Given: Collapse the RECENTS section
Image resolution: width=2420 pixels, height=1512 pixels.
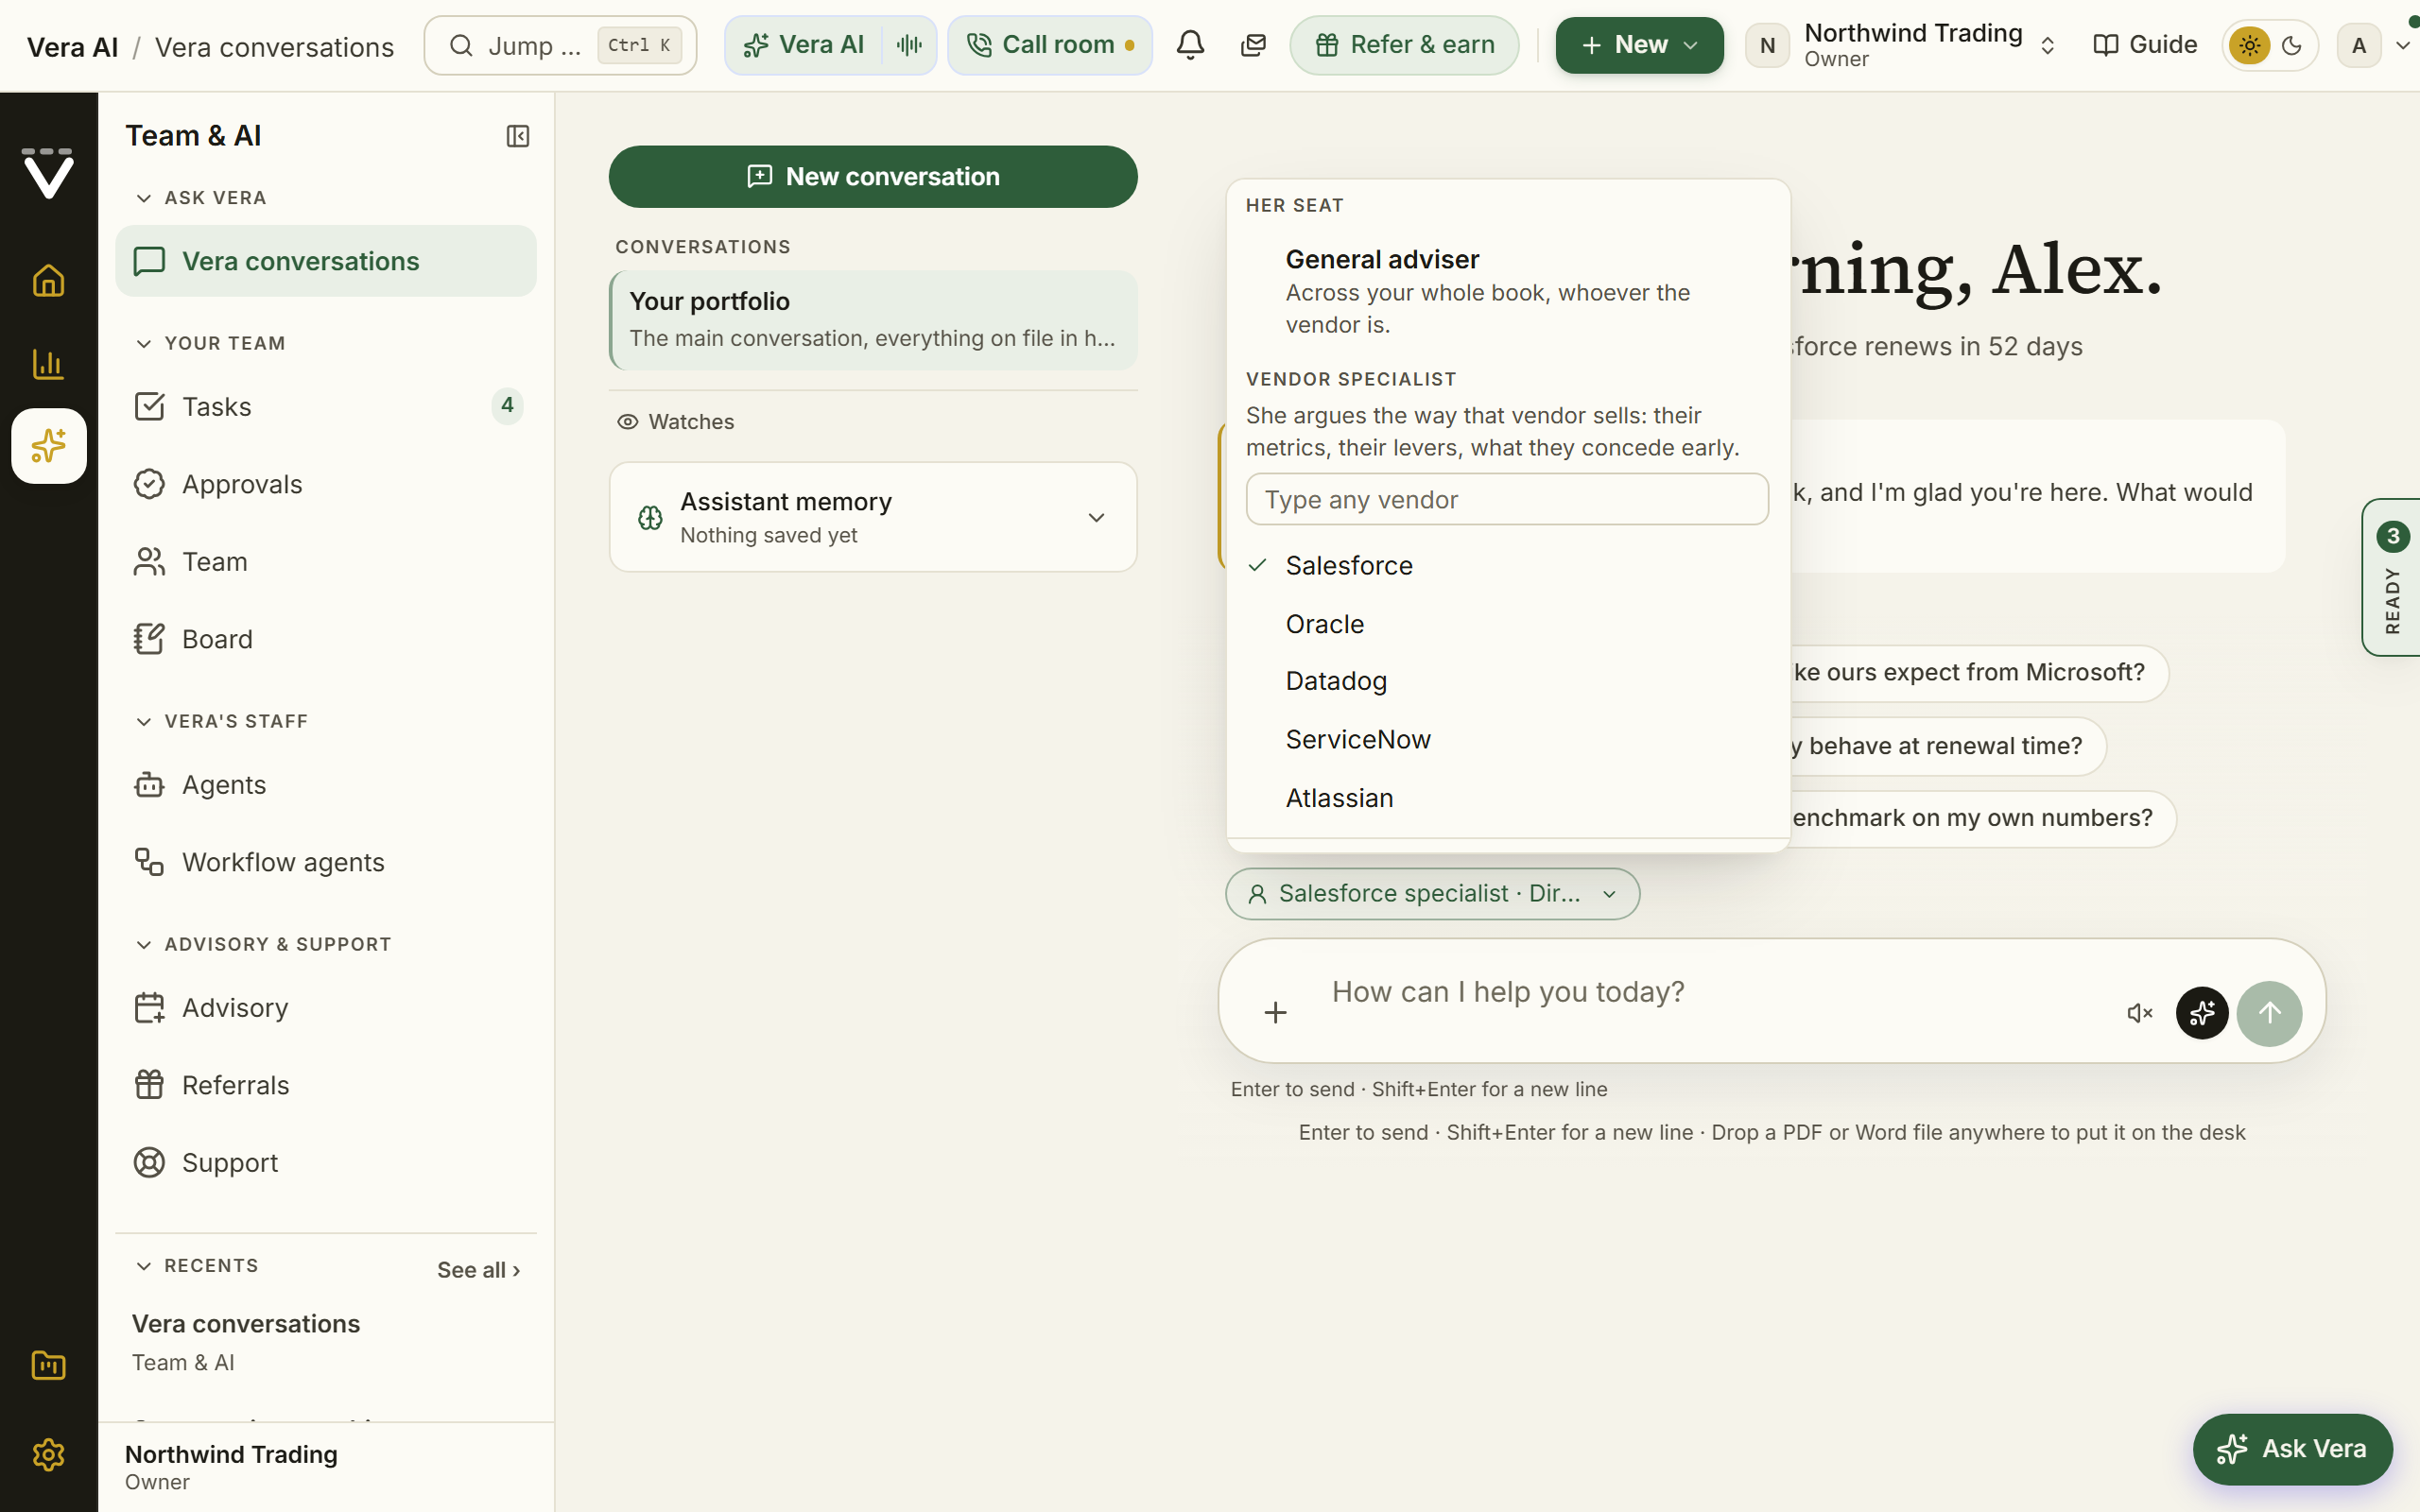Looking at the screenshot, I should [197, 1266].
